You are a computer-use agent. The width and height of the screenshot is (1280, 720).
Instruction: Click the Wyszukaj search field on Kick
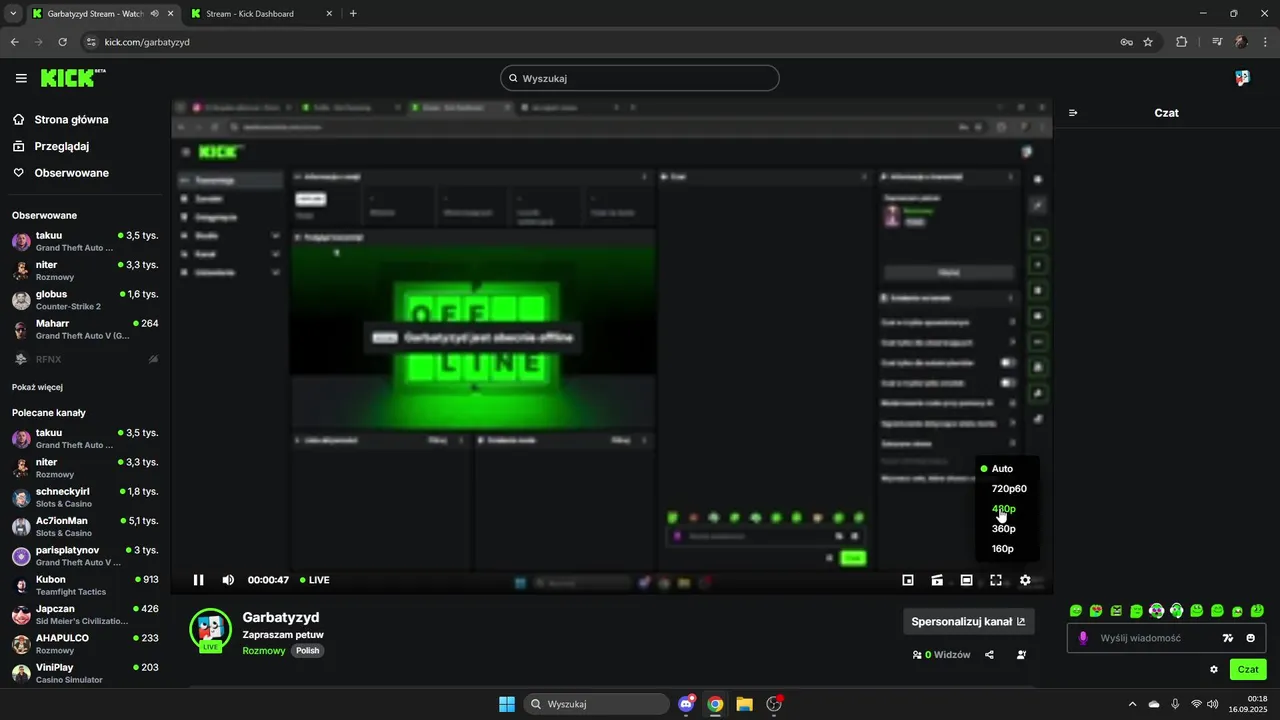coord(640,78)
